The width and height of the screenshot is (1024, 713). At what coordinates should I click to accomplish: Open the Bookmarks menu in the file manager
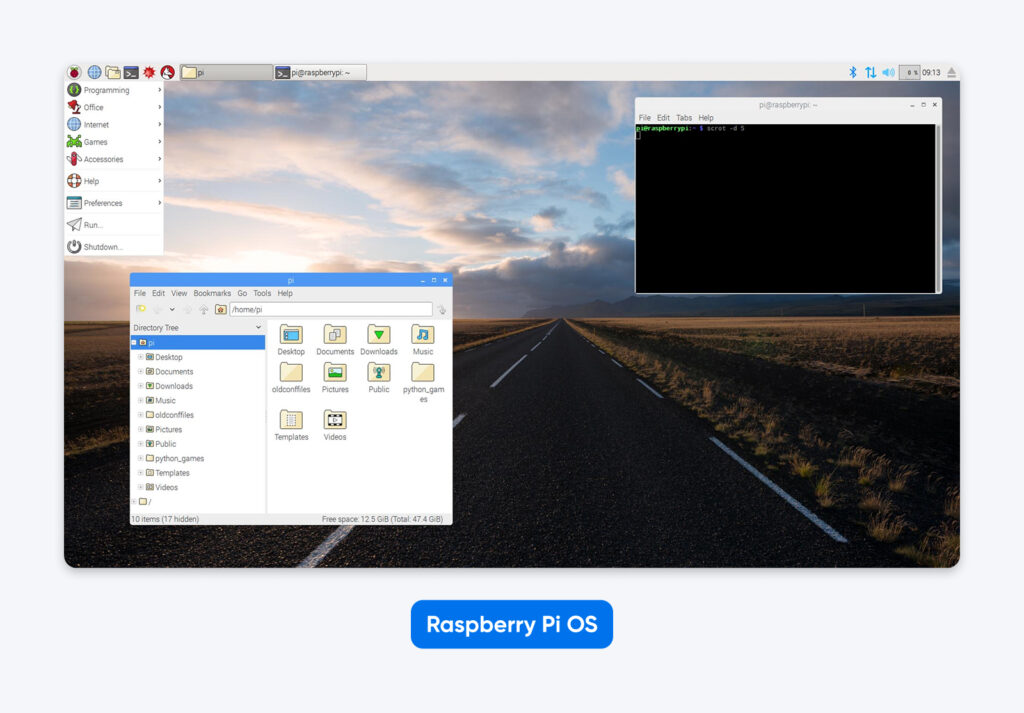pos(212,293)
